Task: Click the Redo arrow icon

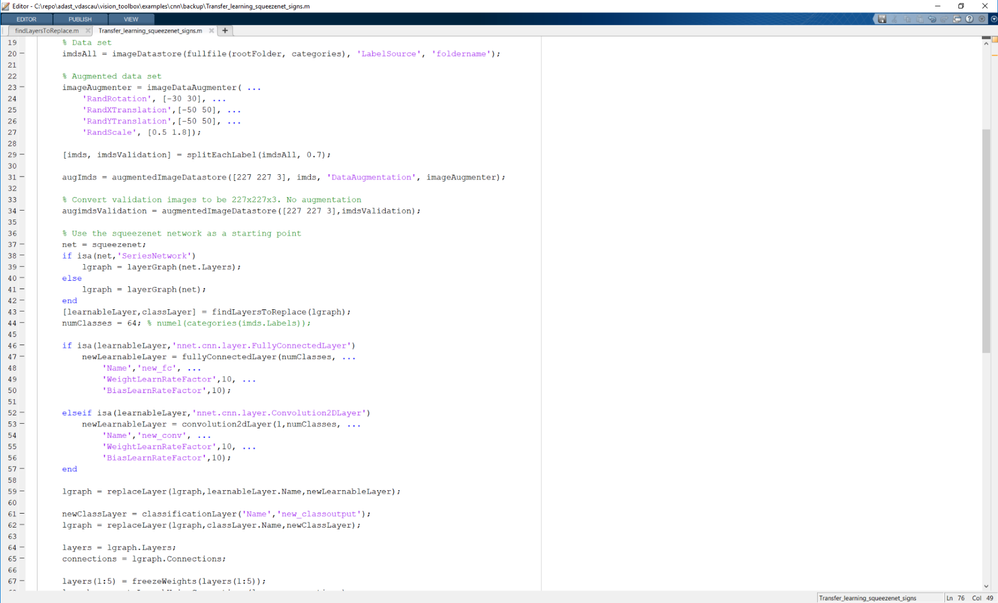Action: point(944,19)
